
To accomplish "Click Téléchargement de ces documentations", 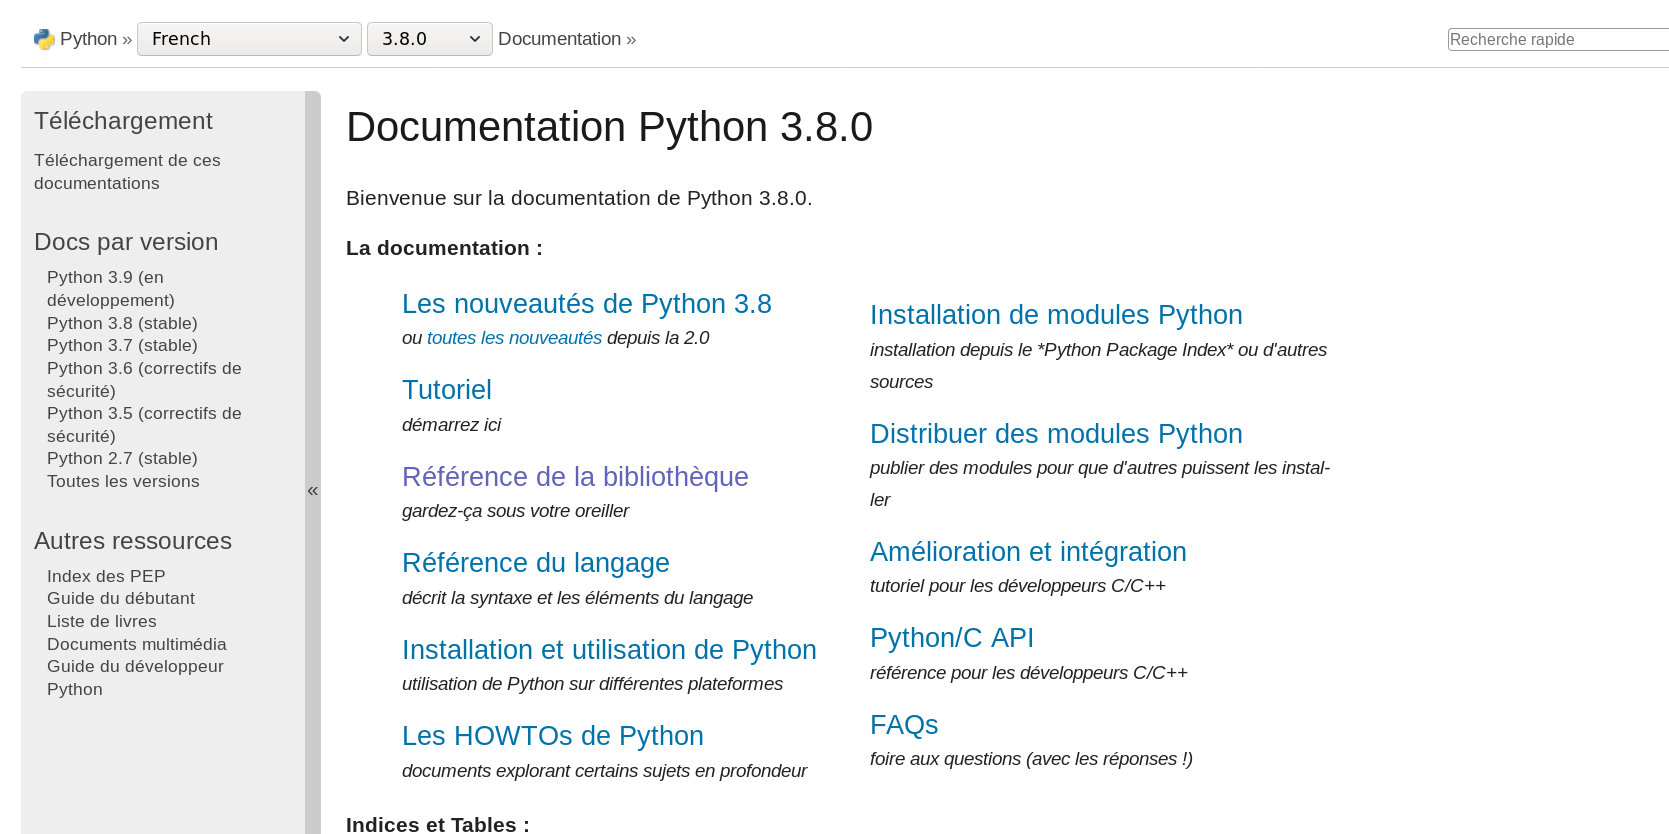I will point(127,171).
